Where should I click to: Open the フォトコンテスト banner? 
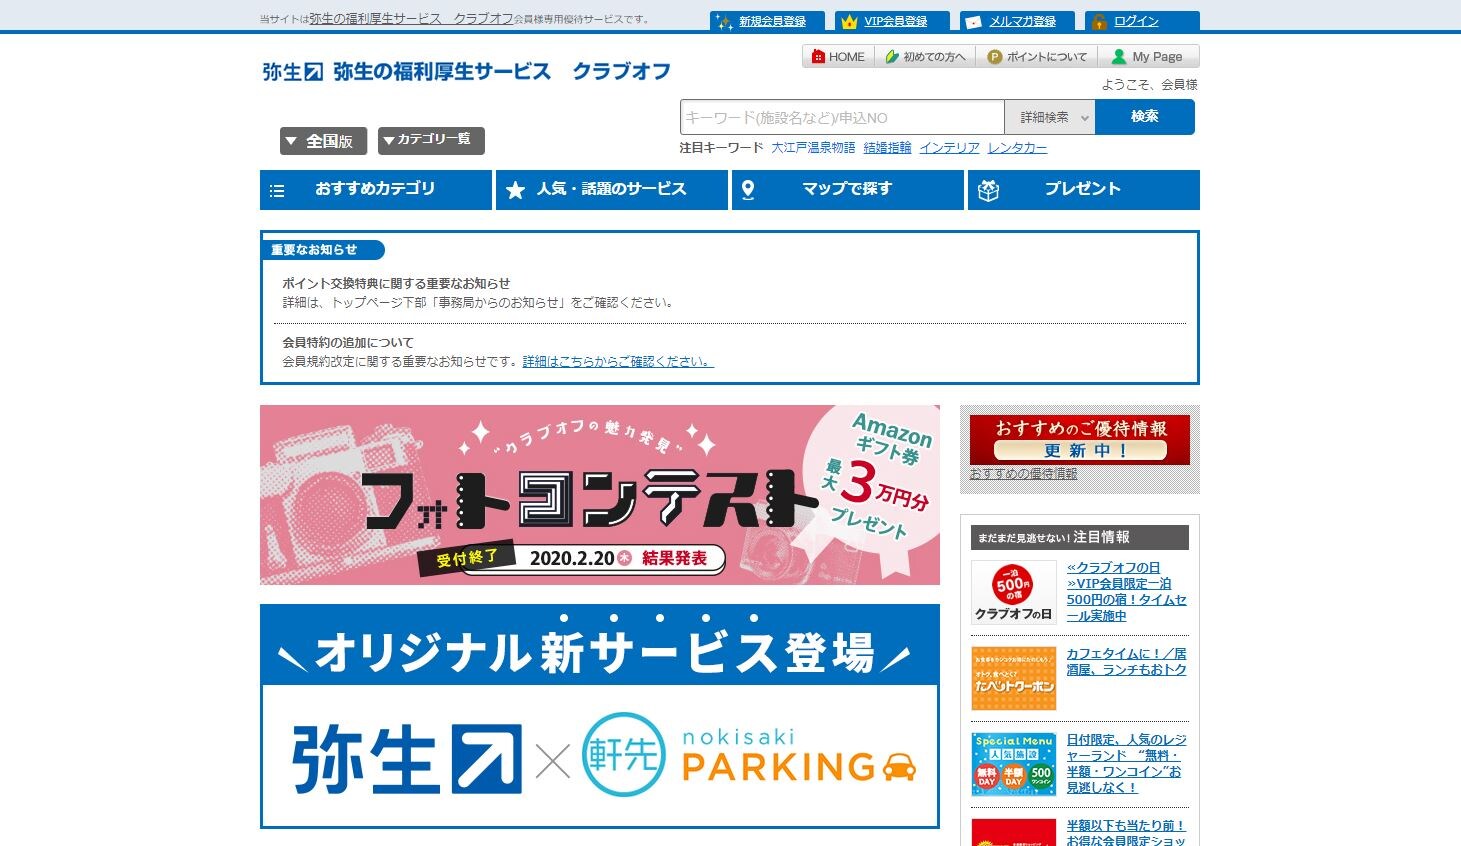600,495
